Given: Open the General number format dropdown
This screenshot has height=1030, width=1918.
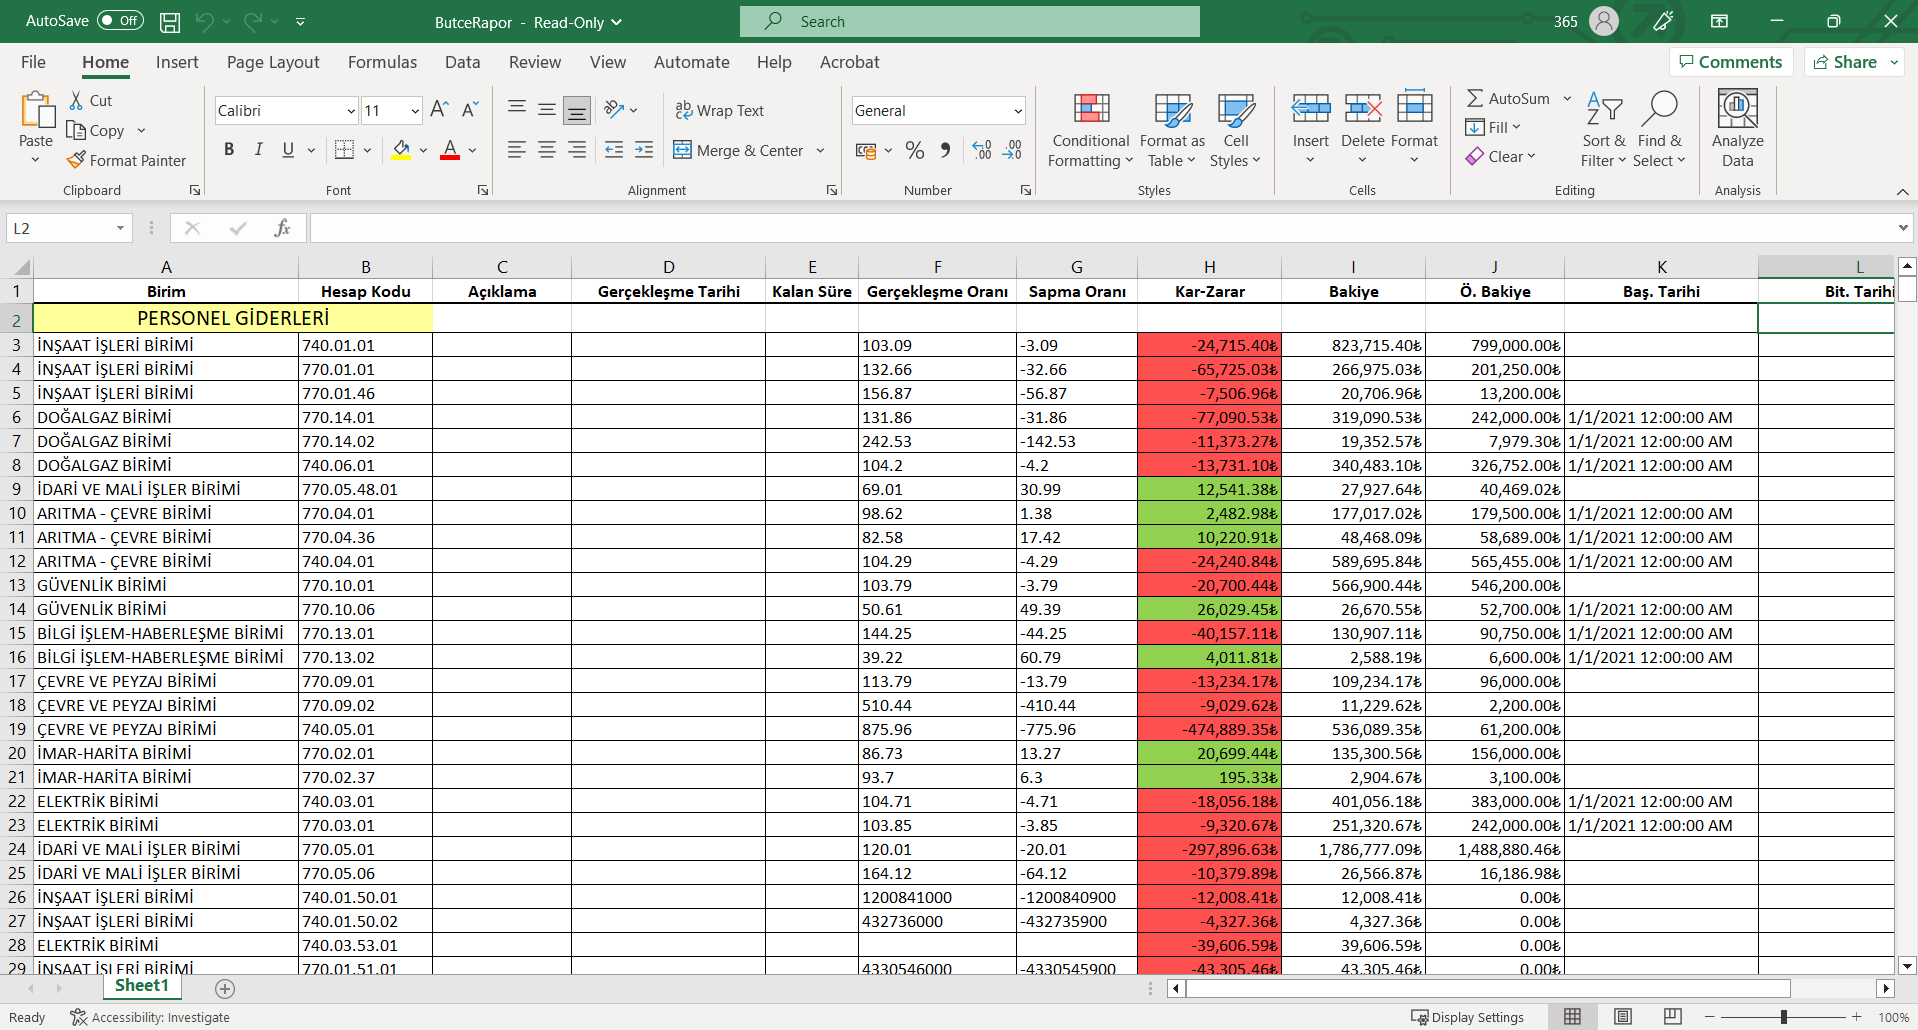Looking at the screenshot, I should (1017, 111).
